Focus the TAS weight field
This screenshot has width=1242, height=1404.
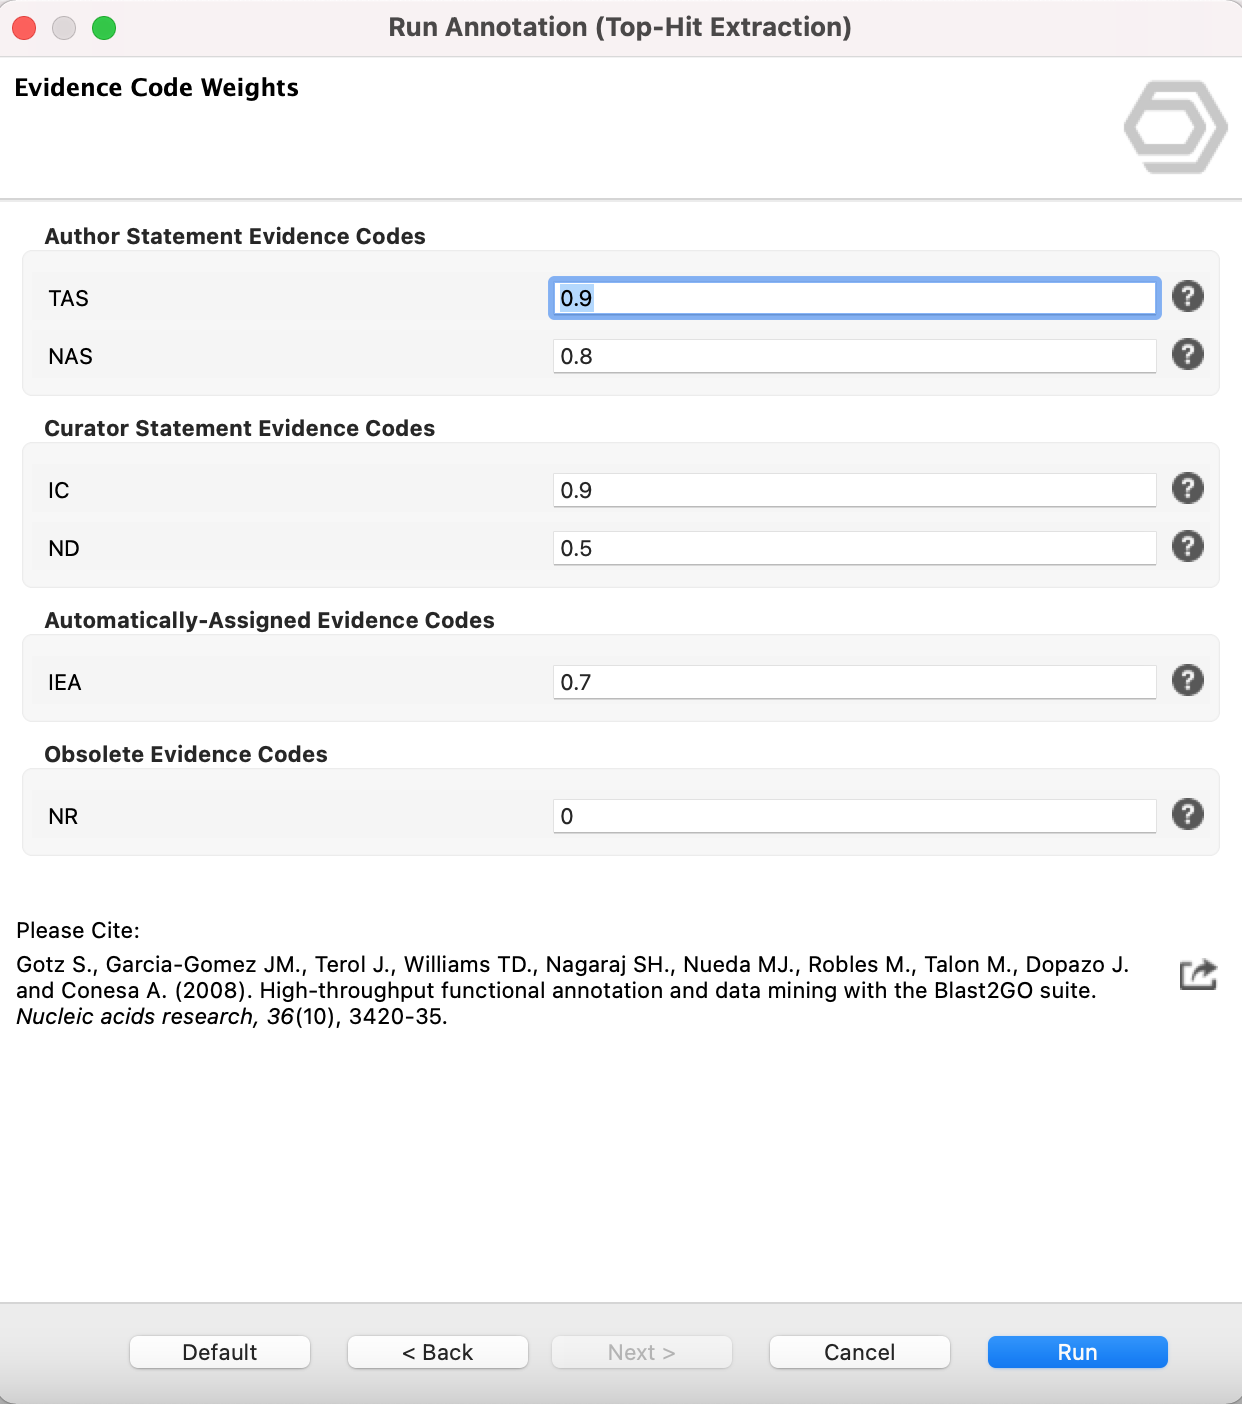pos(854,298)
